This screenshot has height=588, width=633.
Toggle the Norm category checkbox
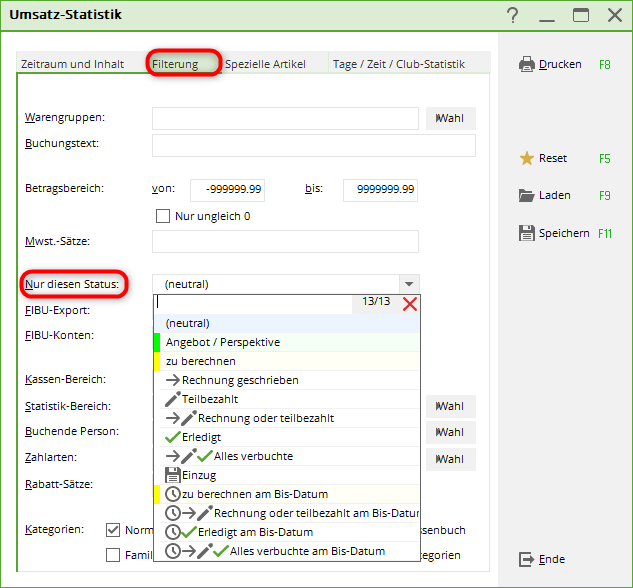click(x=113, y=530)
